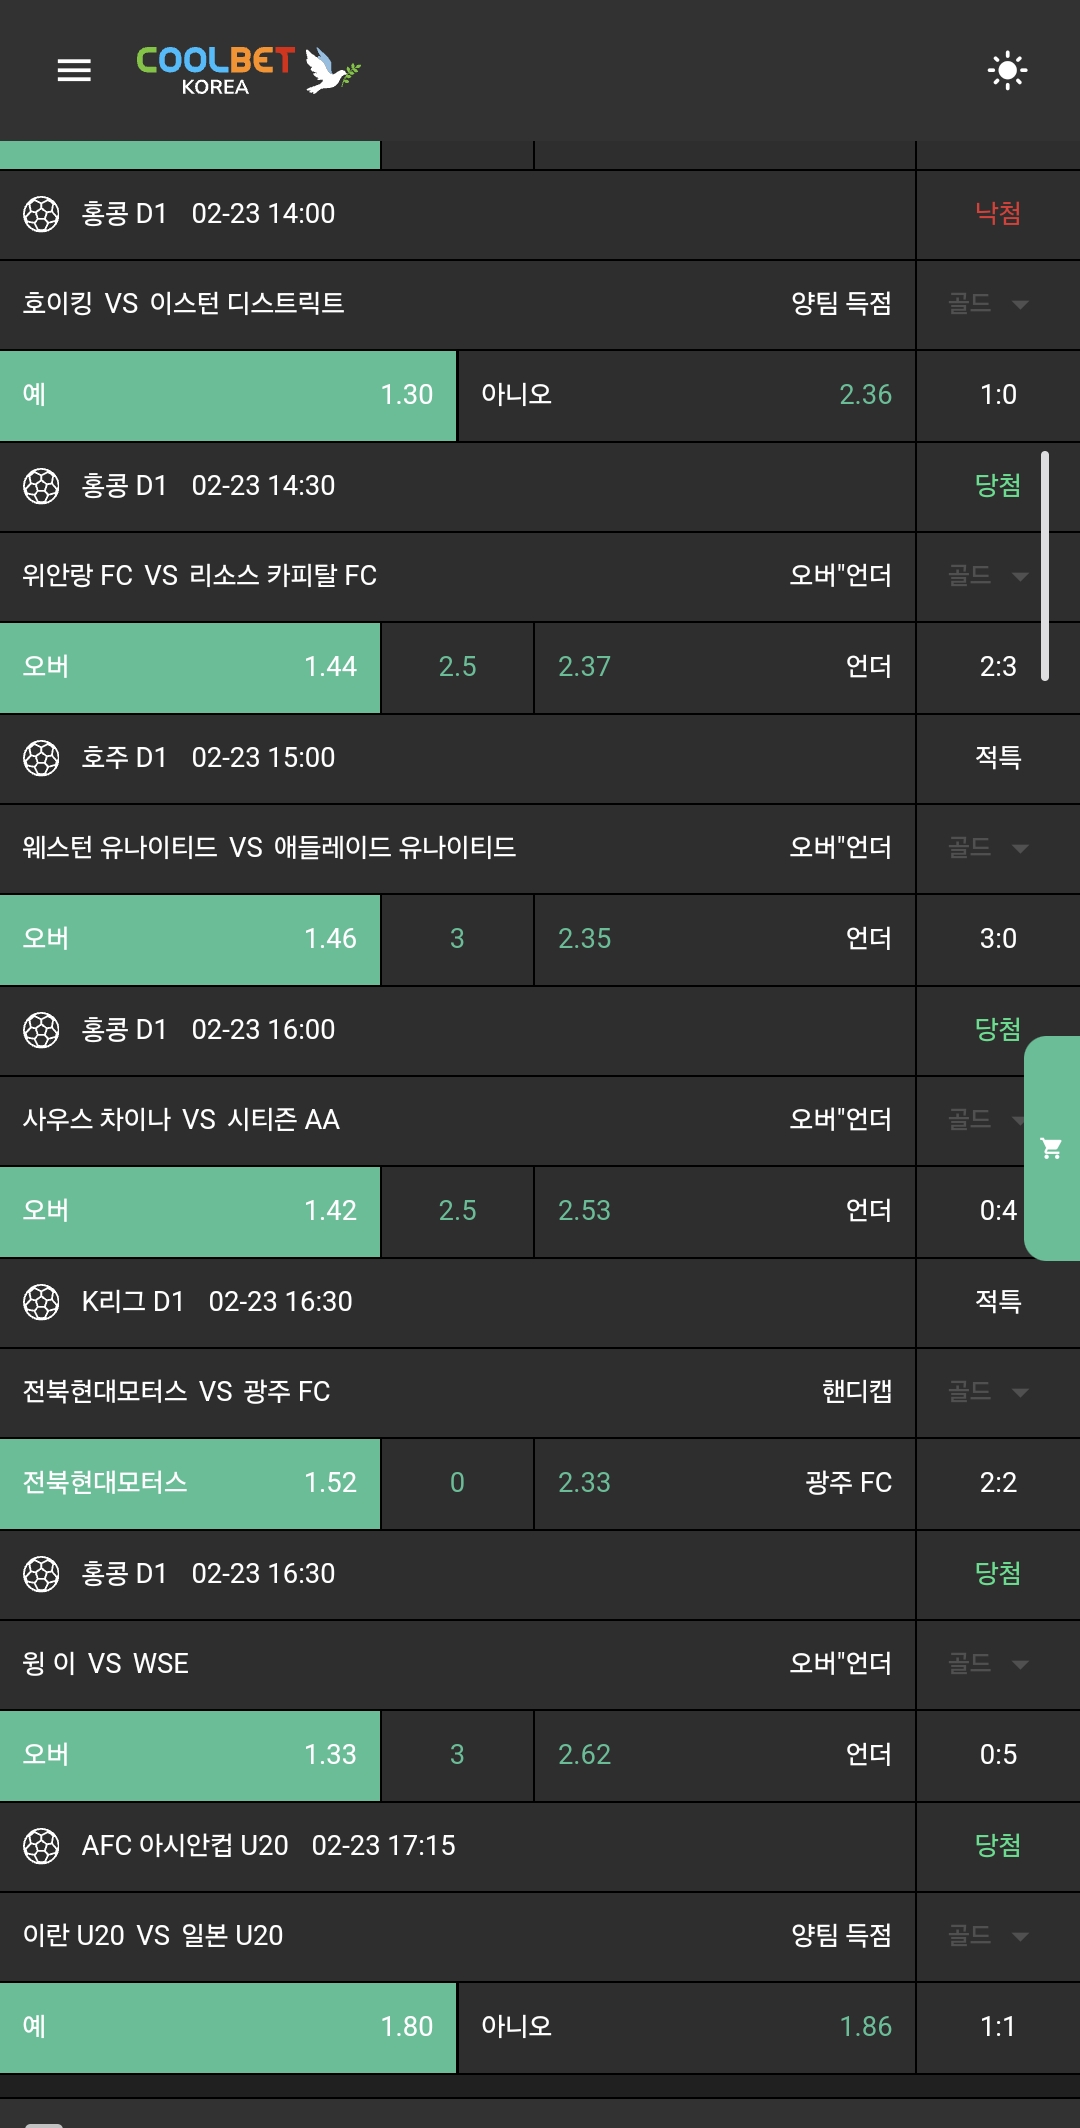Select 광주 FC handicap at 2.33

724,1483
